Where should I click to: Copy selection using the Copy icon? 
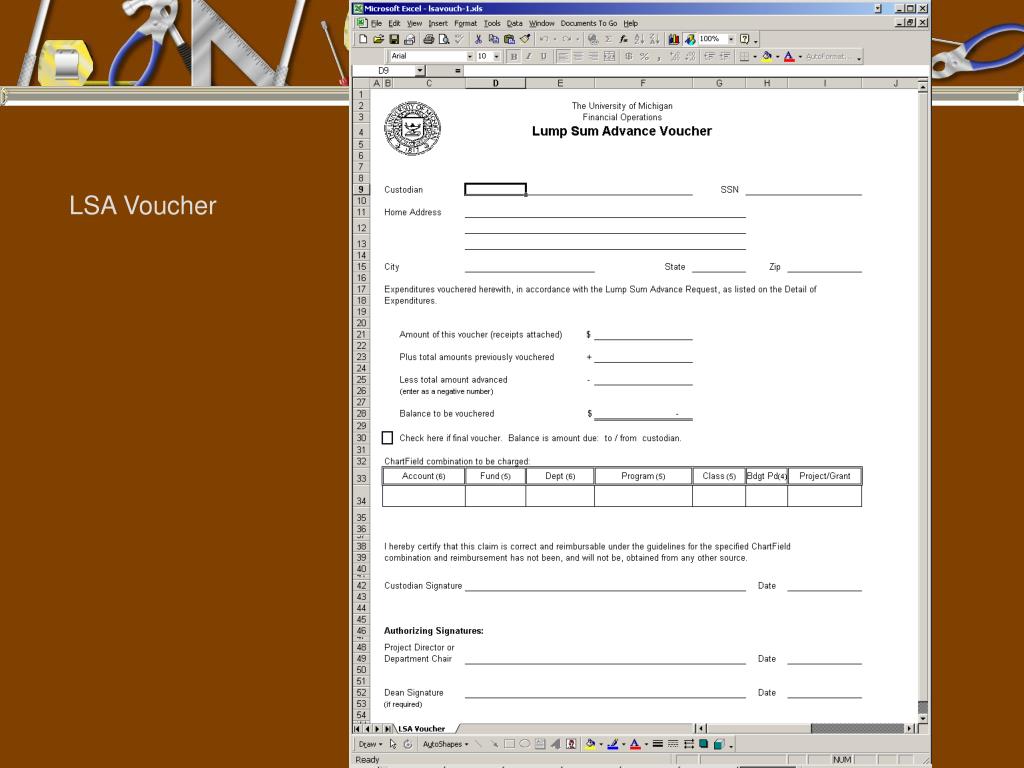(x=494, y=39)
